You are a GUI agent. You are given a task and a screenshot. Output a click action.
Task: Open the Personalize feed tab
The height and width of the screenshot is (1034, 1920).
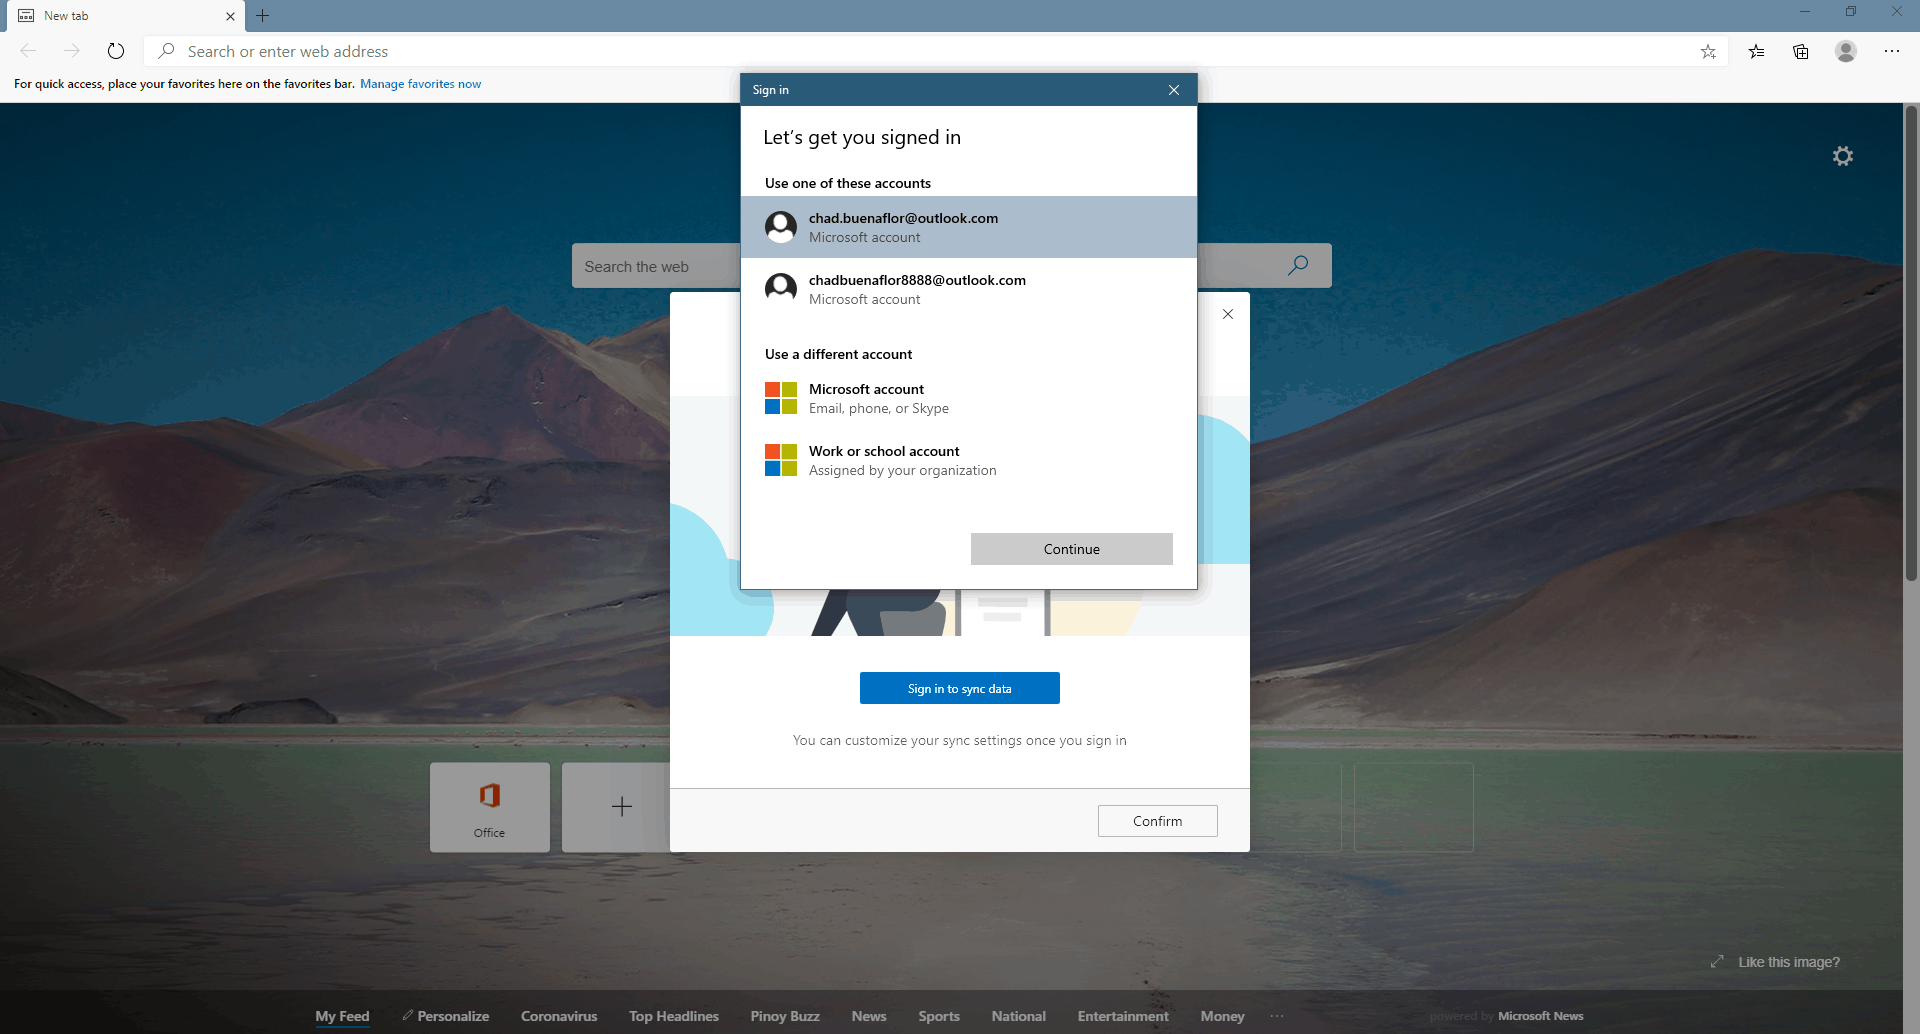click(446, 1016)
